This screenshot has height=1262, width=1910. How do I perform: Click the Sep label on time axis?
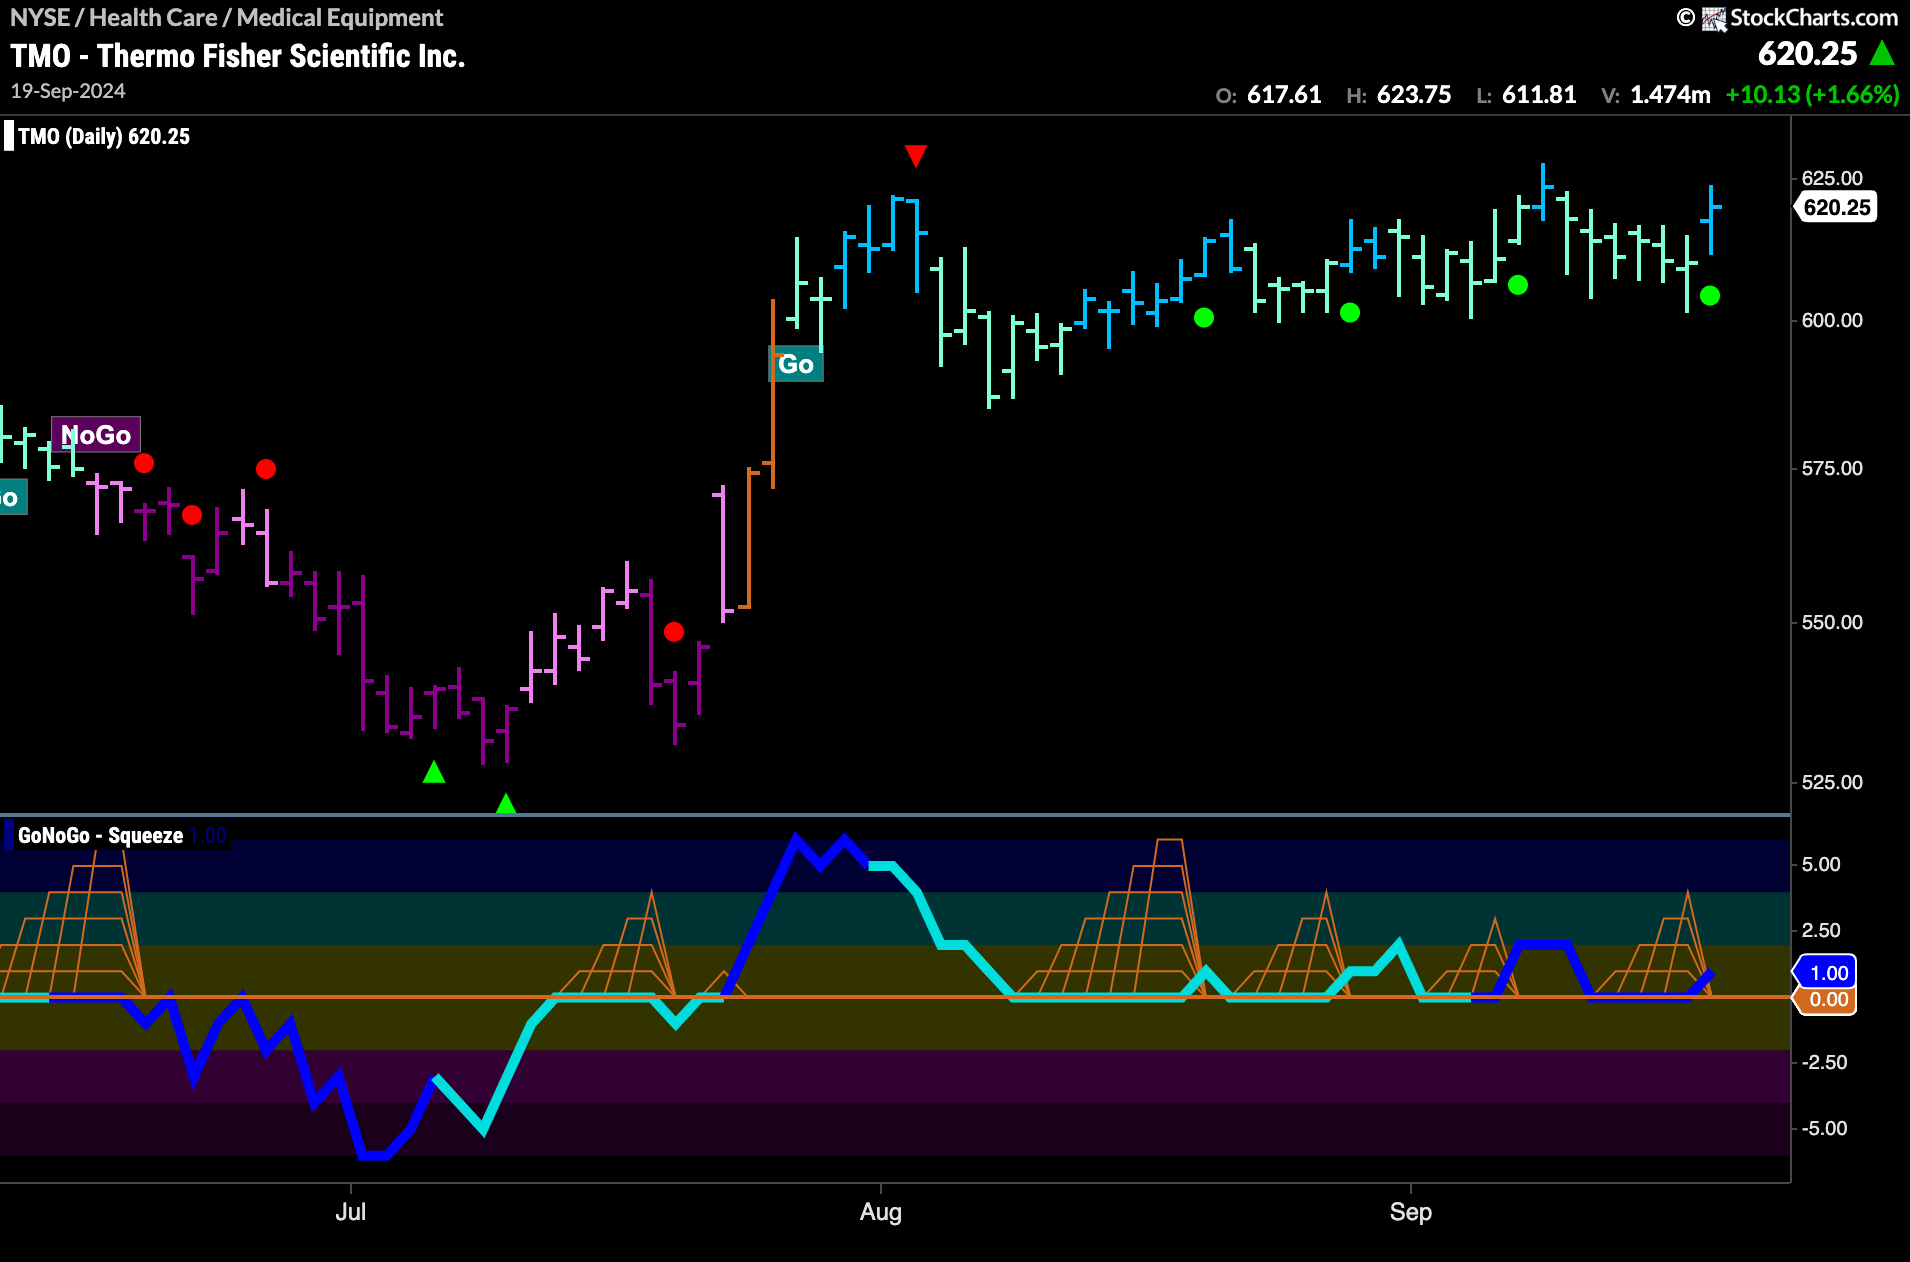point(1411,1212)
